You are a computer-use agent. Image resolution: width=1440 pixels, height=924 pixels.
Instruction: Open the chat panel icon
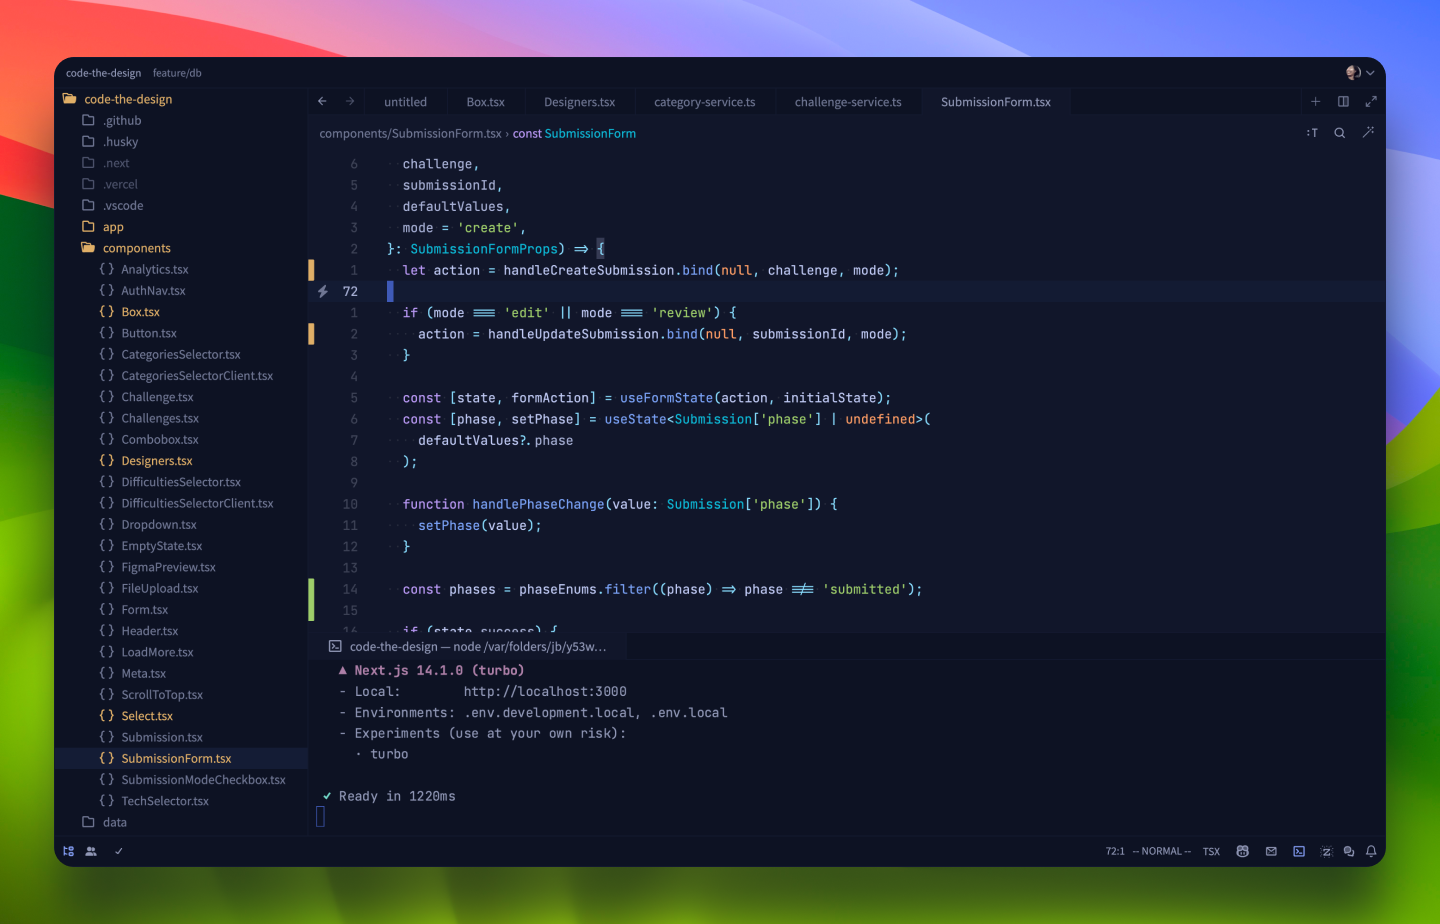[x=1349, y=851]
